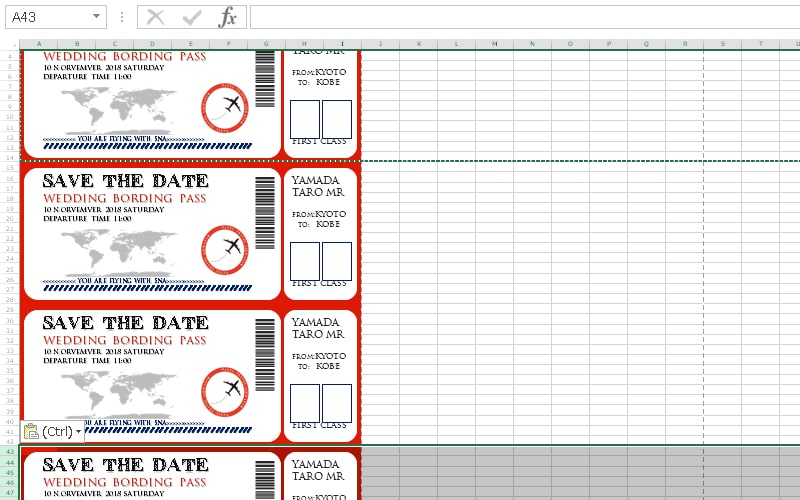The width and height of the screenshot is (800, 500).
Task: Click the Cancel X icon in formula bar
Action: [x=155, y=17]
